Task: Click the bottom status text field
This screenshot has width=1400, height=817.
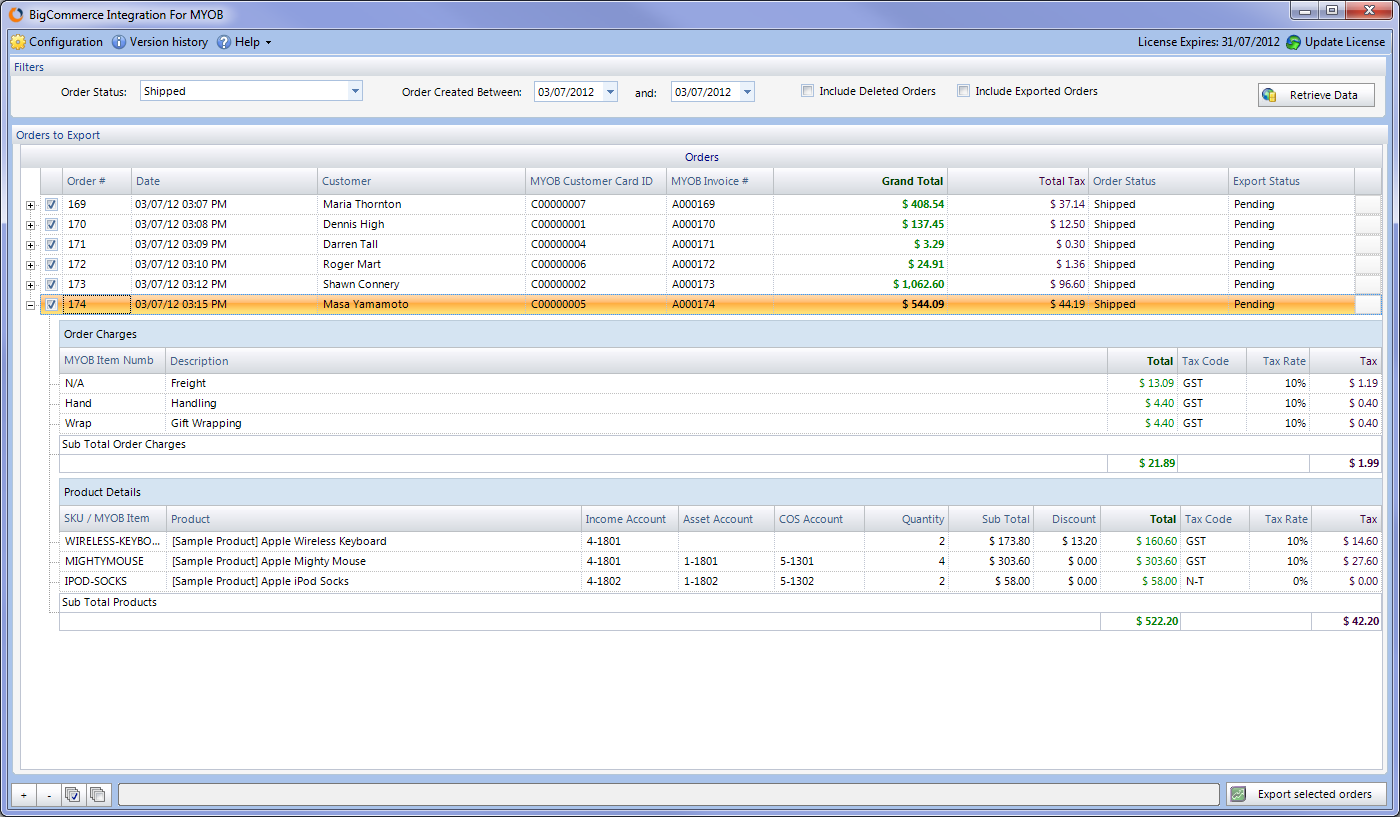Action: pos(670,794)
